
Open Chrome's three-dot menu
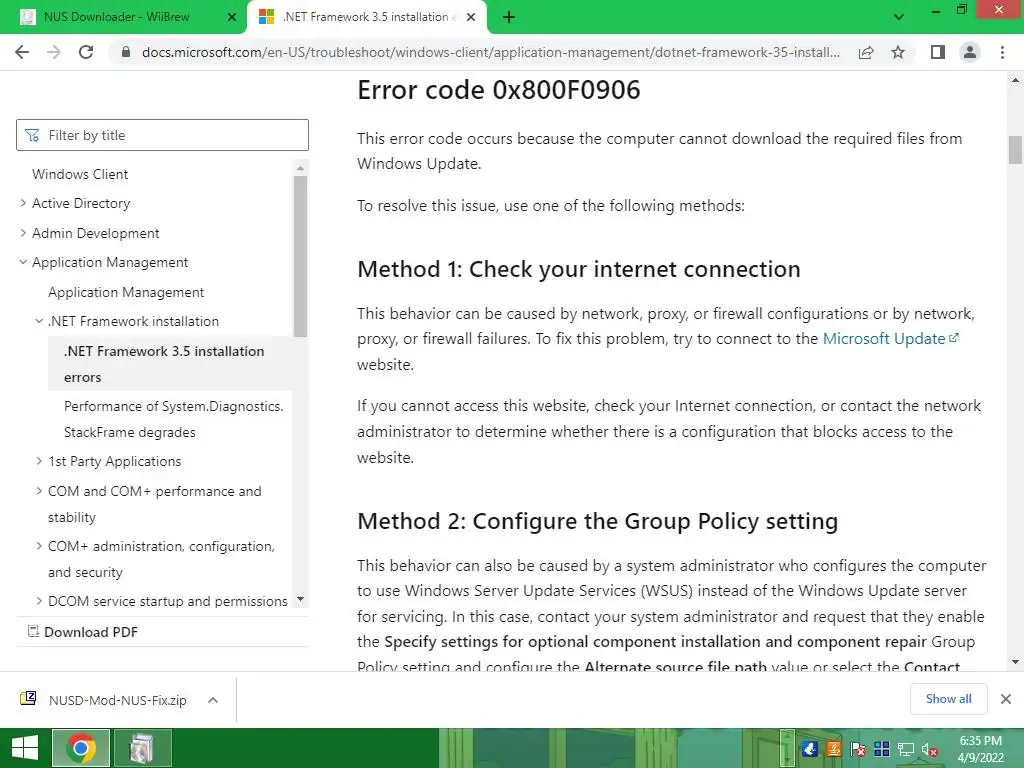click(1002, 52)
